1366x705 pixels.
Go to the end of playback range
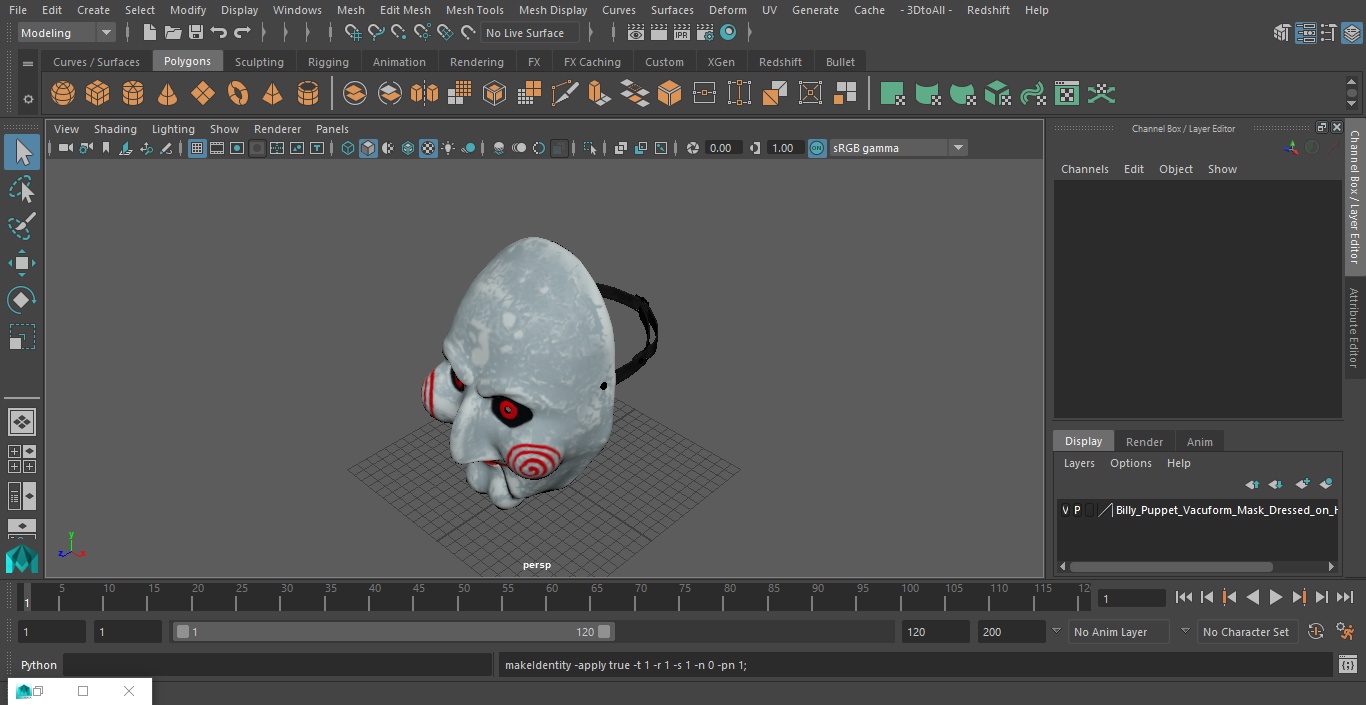pos(1345,597)
